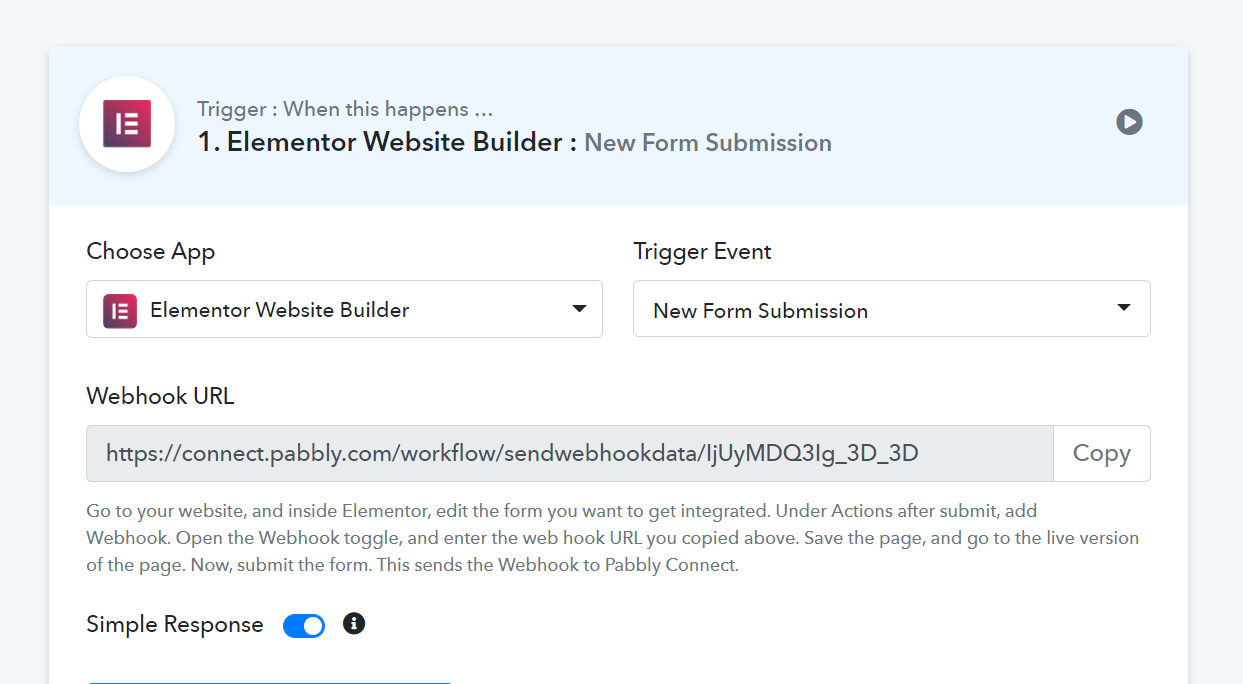Image resolution: width=1243 pixels, height=684 pixels.
Task: Click the 'Trigger : When this happens' text
Action: click(345, 109)
